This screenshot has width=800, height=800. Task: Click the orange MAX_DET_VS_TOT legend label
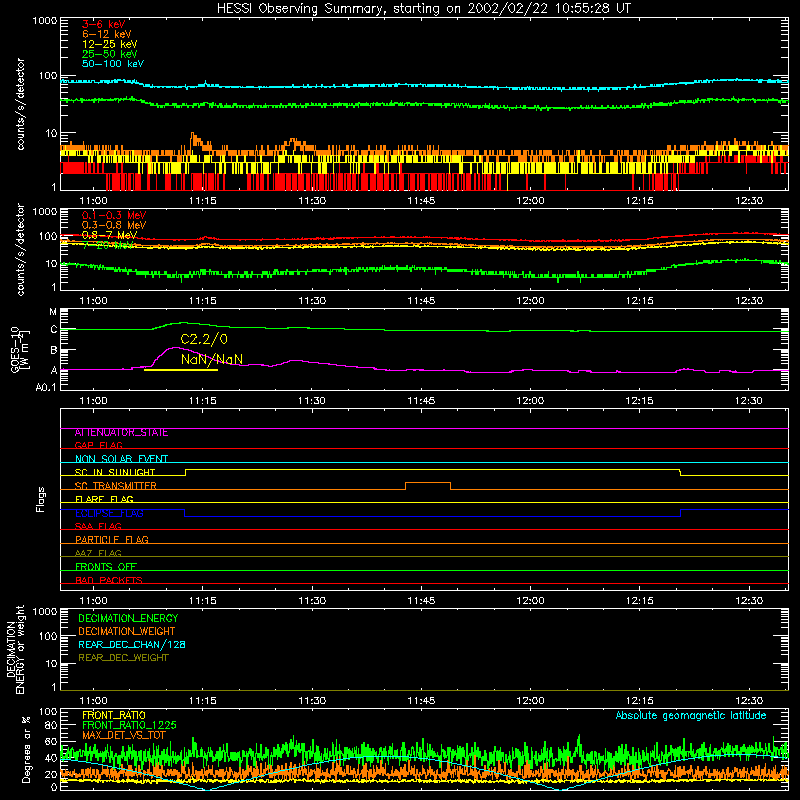(123, 735)
